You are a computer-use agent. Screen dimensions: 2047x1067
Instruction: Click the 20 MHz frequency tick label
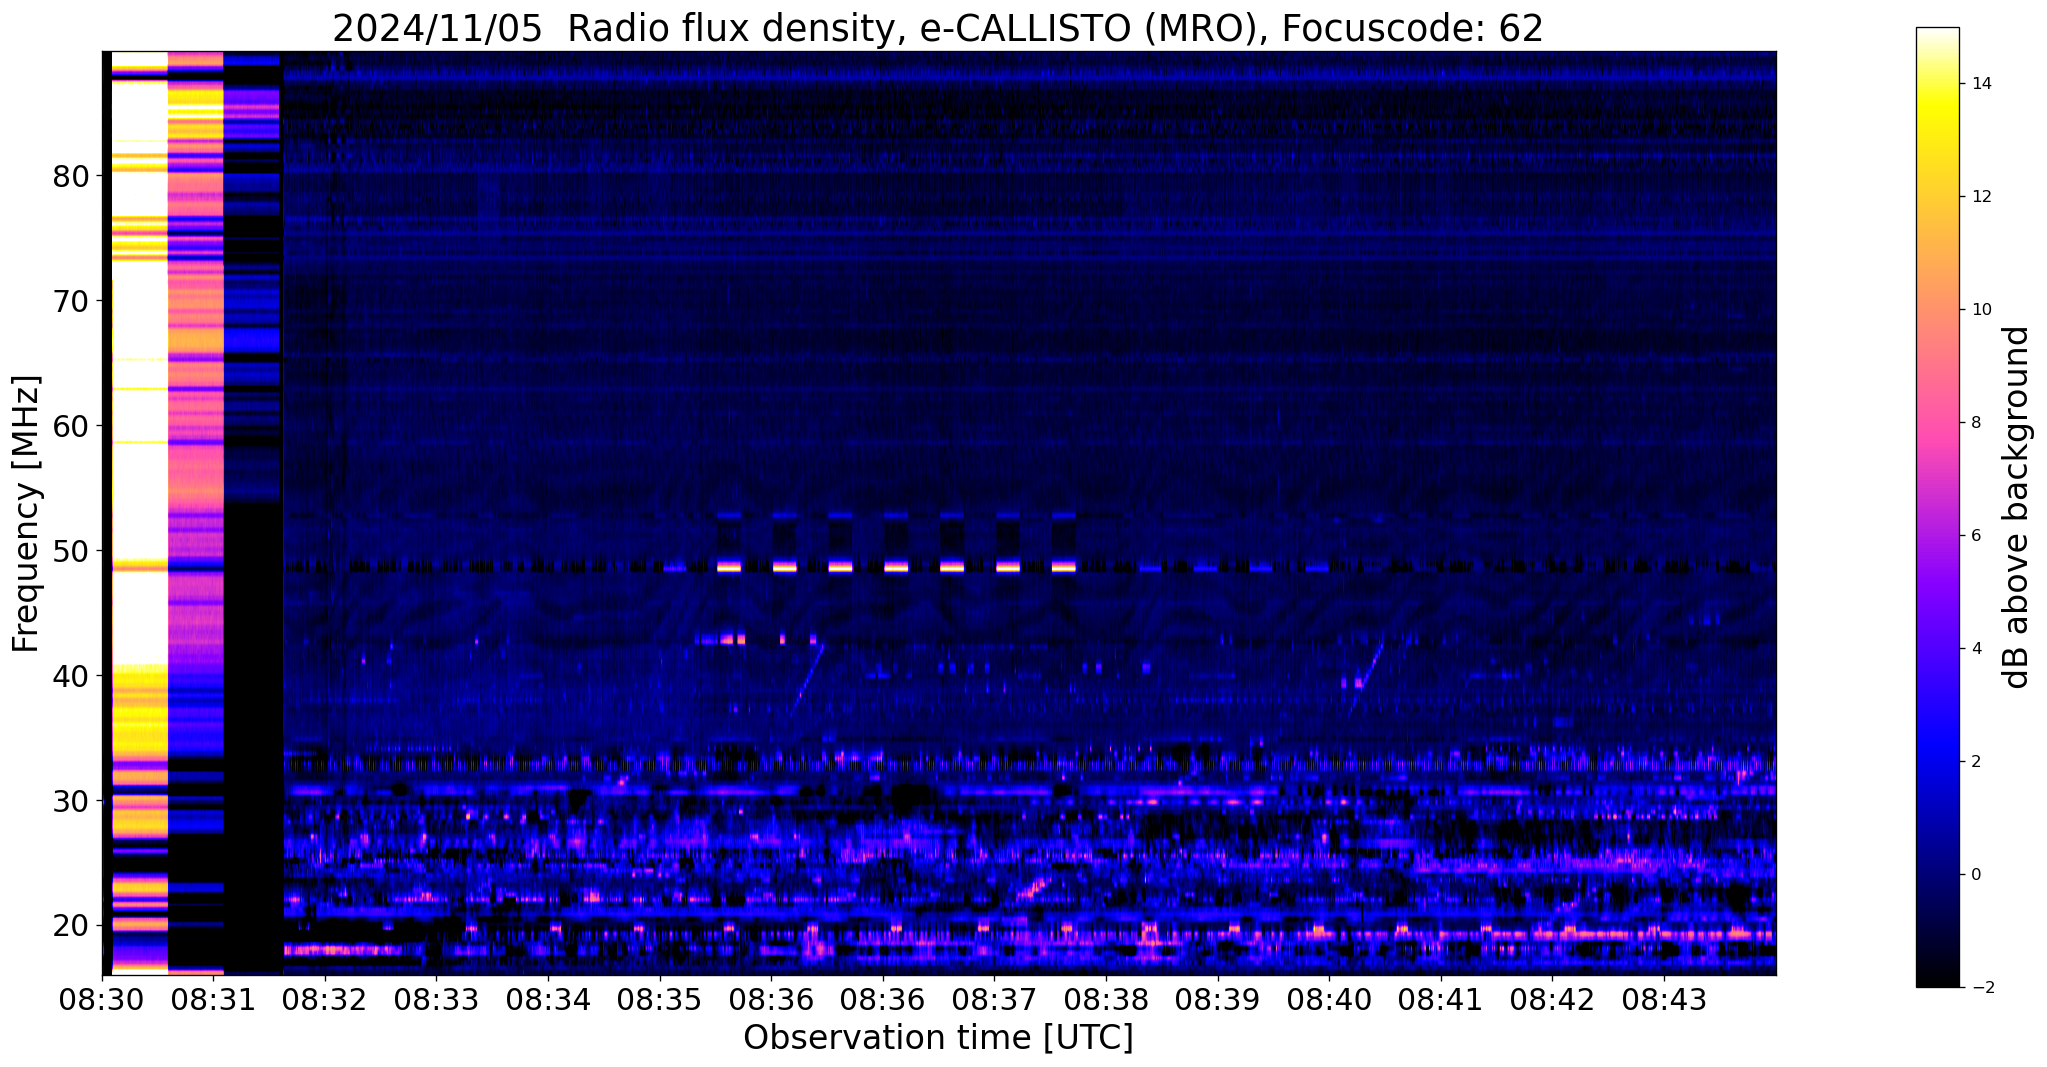(70, 926)
